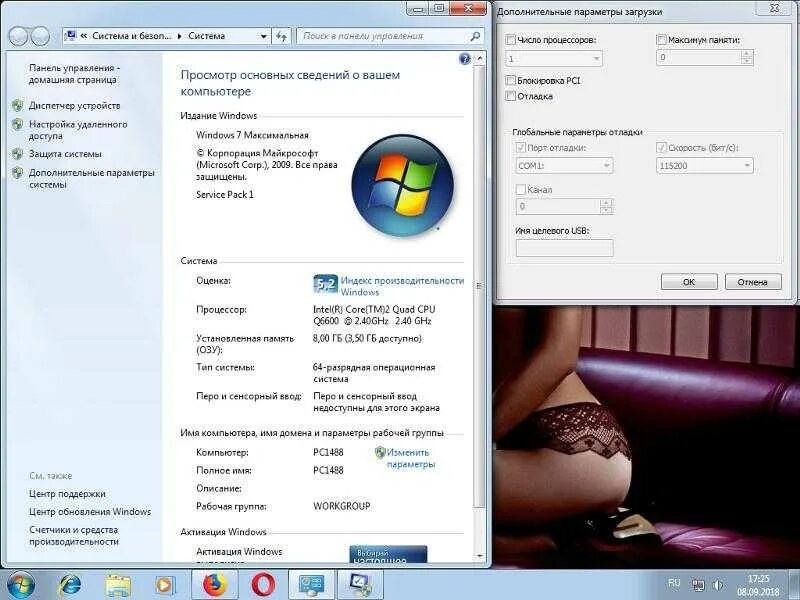This screenshot has height=600, width=800.
Task: Open the RU language indicator in tray
Action: click(674, 583)
